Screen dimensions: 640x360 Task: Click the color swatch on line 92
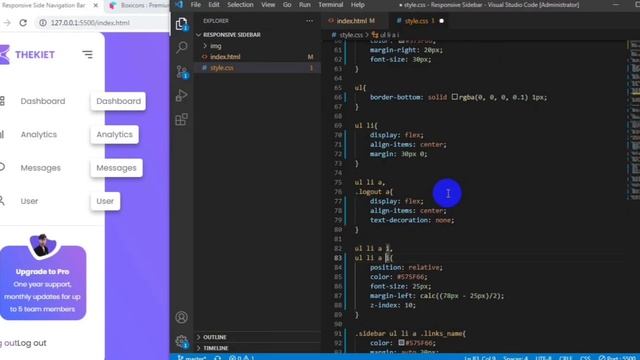[x=402, y=342]
